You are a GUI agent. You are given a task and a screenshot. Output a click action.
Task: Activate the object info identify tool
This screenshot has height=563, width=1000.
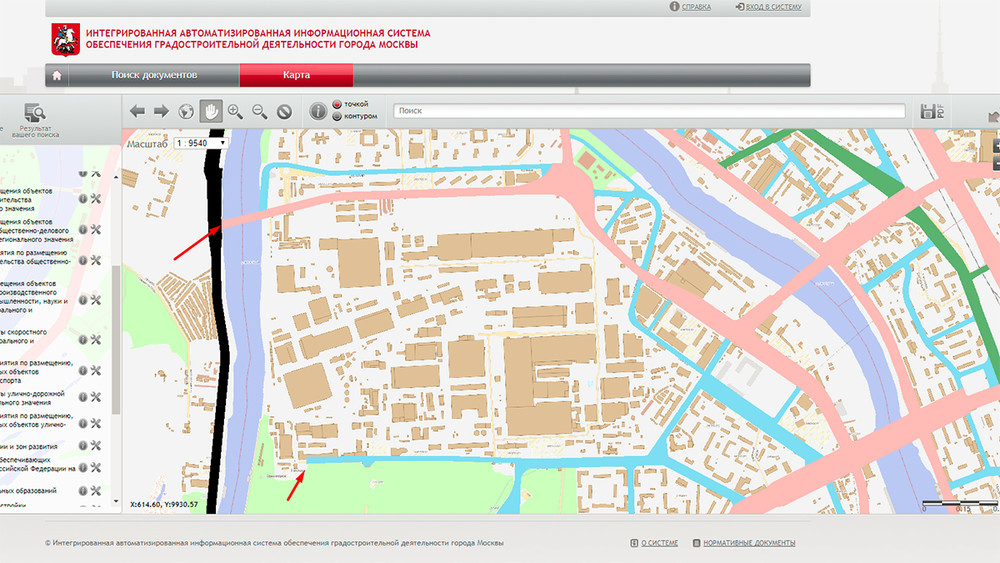pos(318,111)
